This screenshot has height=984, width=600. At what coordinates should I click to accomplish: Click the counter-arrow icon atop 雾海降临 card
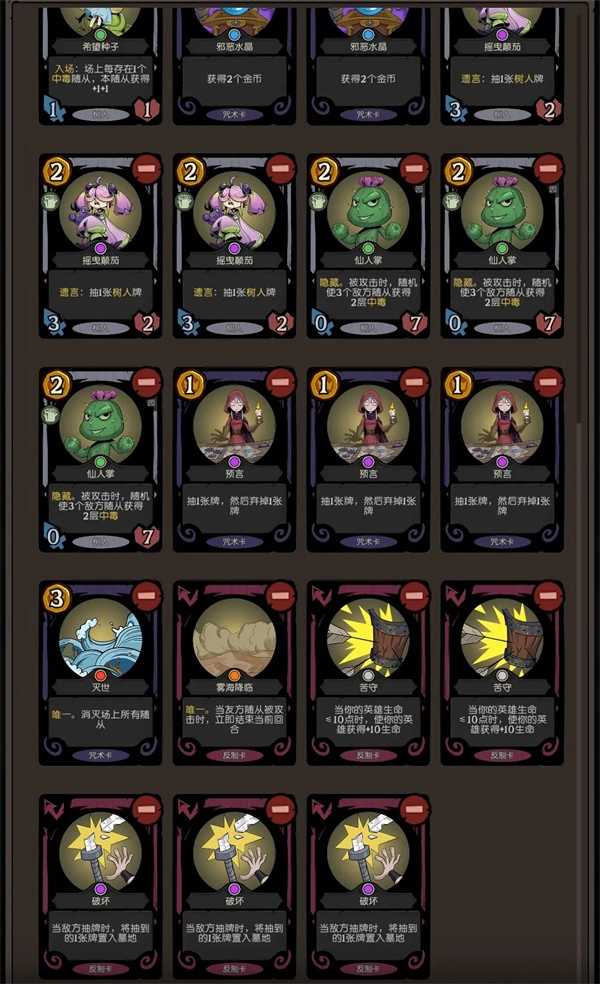pos(189,595)
